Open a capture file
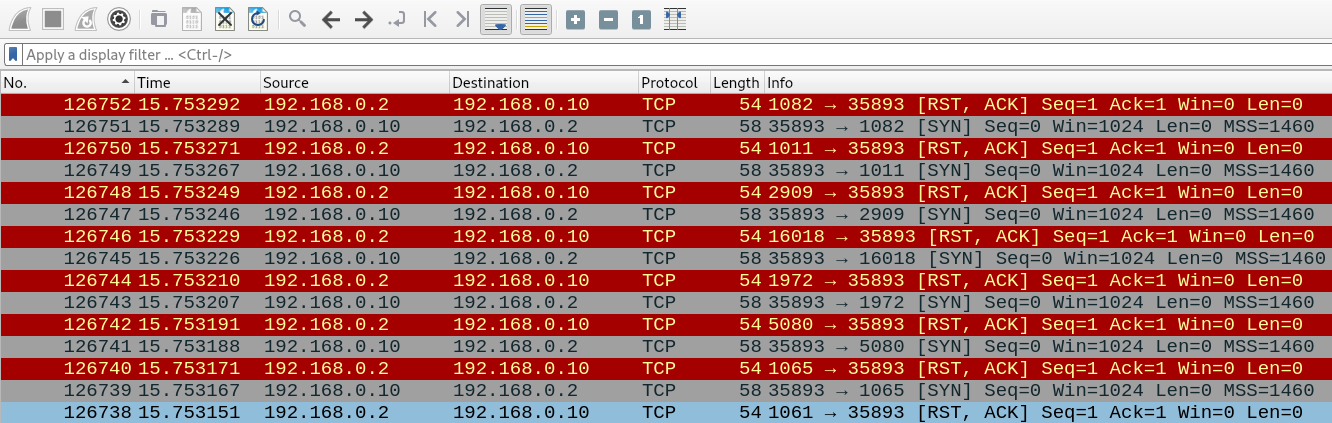The image size is (1332, 423). 159,18
